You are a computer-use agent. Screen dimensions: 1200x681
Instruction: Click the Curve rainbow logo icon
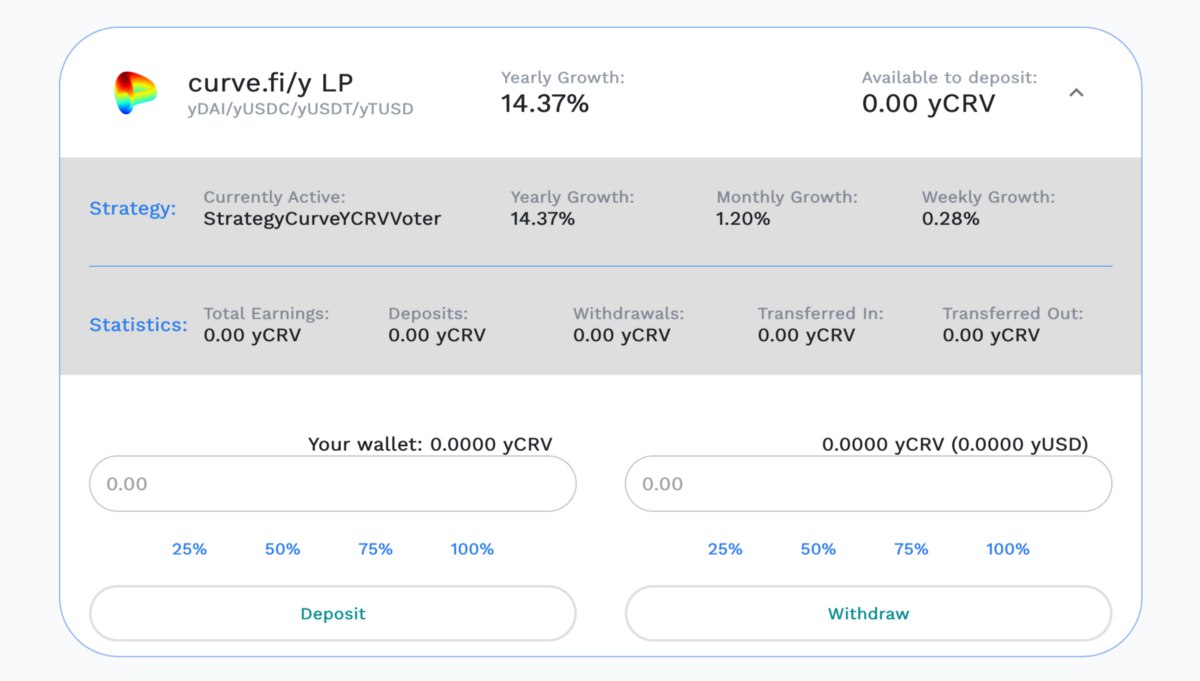coord(135,93)
